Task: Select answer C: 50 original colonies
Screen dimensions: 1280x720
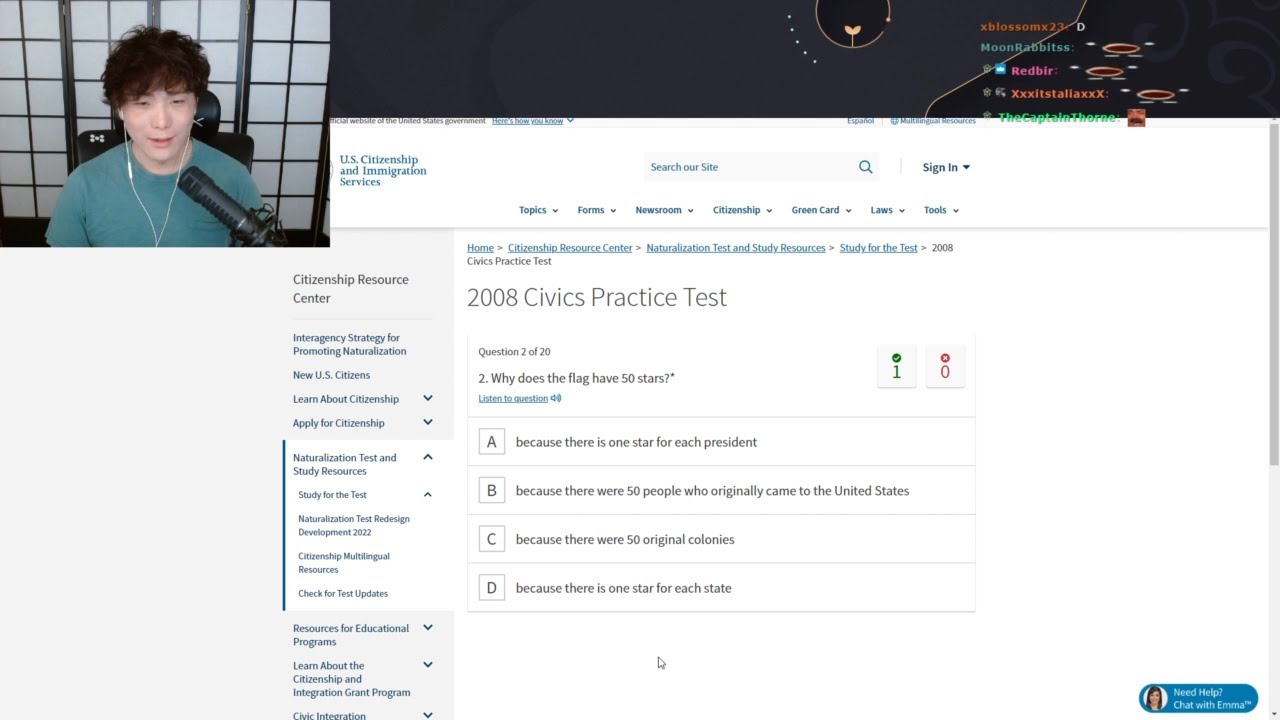Action: [x=721, y=540]
